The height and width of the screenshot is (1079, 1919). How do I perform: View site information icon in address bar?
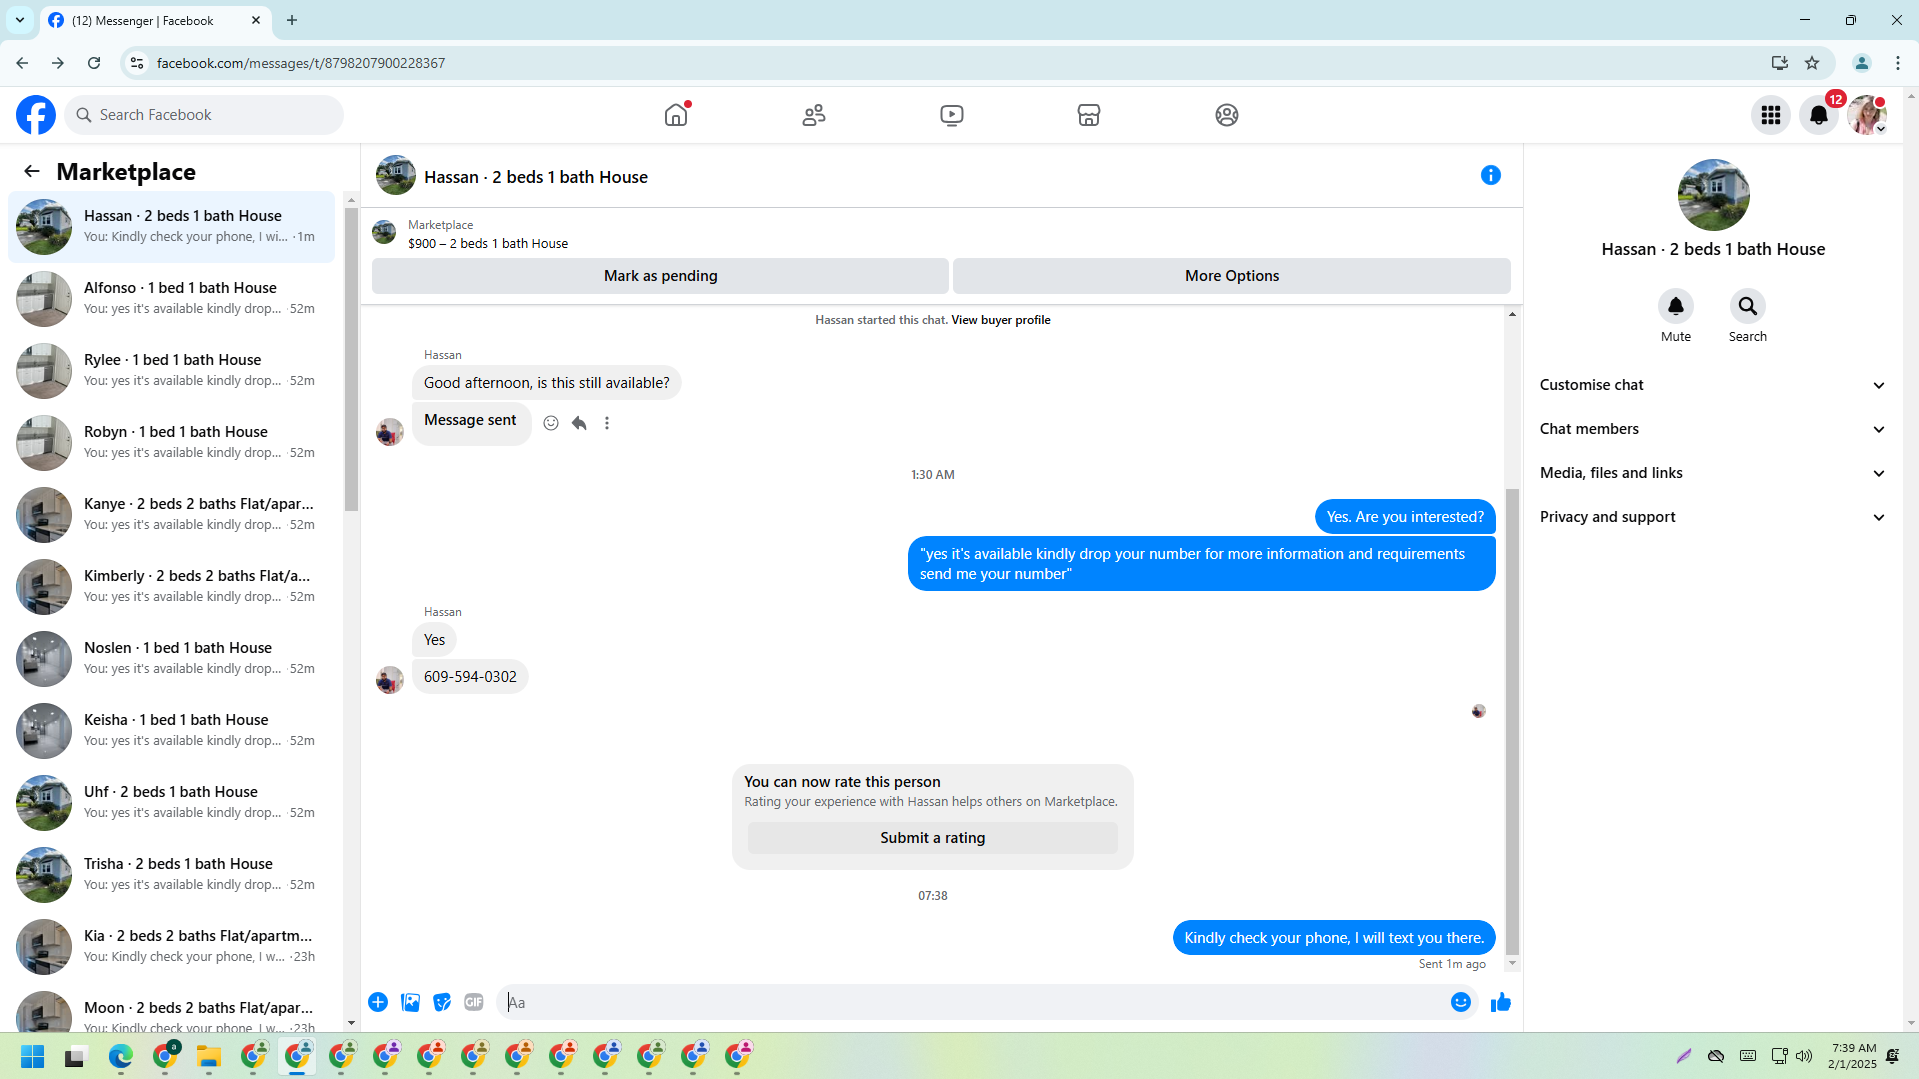[x=137, y=63]
